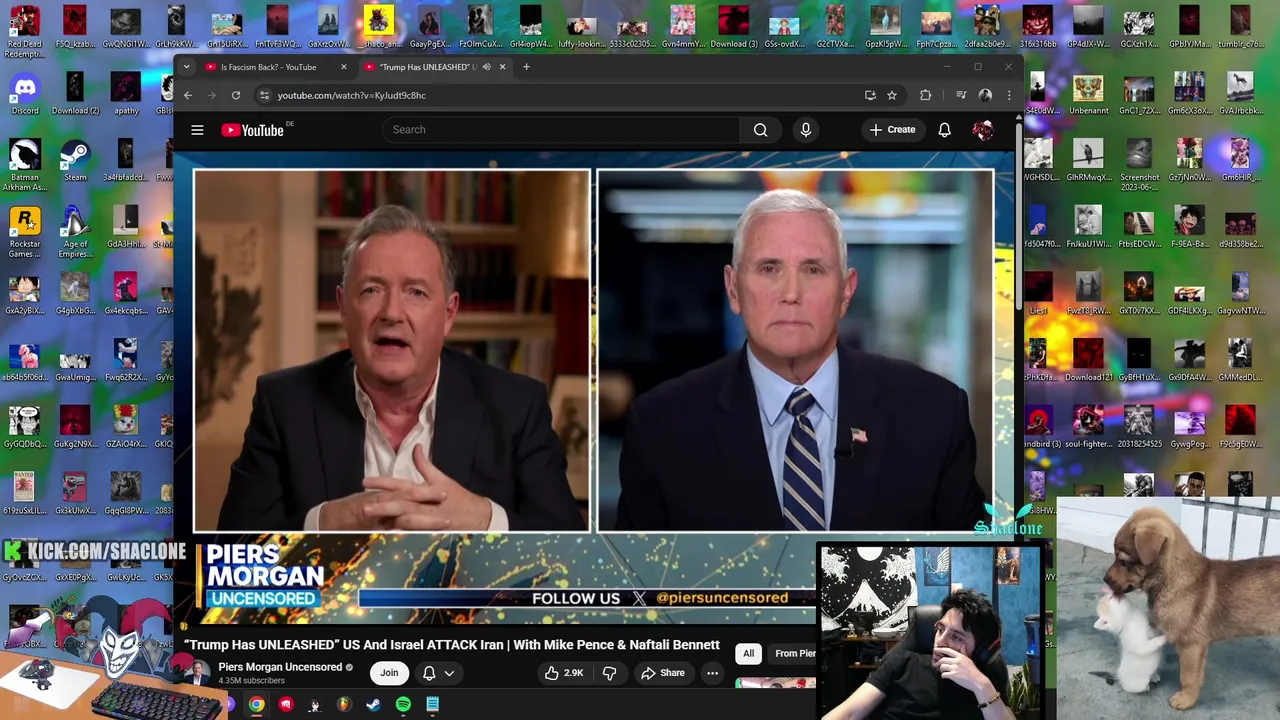Bookmark this page with the star icon

click(x=892, y=95)
